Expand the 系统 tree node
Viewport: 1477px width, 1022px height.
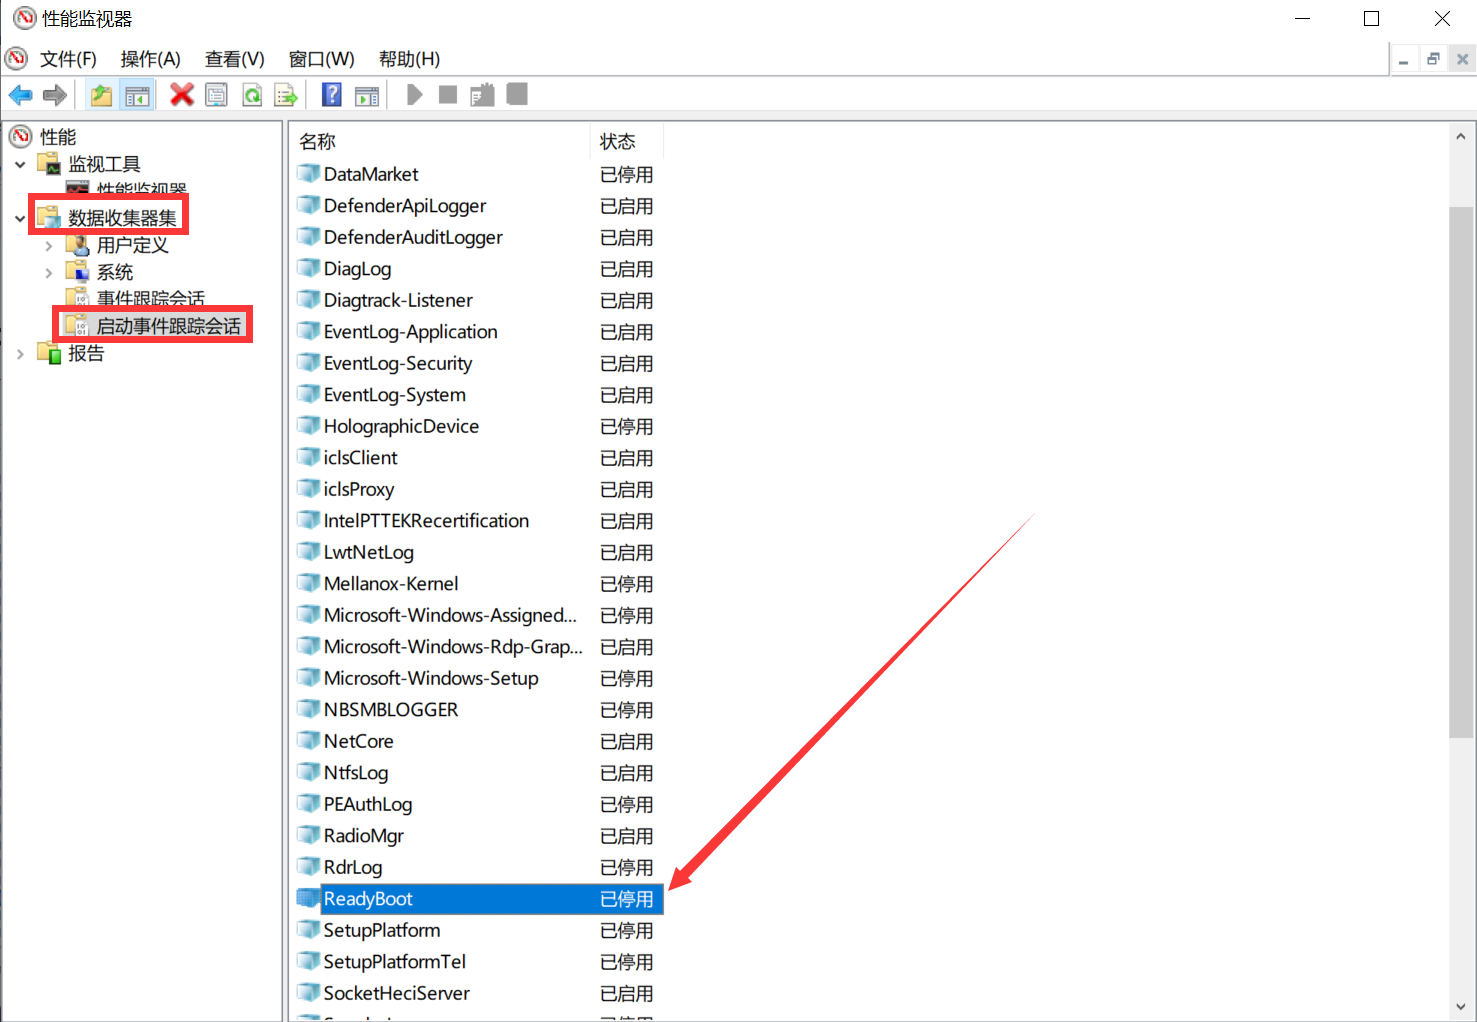(x=48, y=272)
